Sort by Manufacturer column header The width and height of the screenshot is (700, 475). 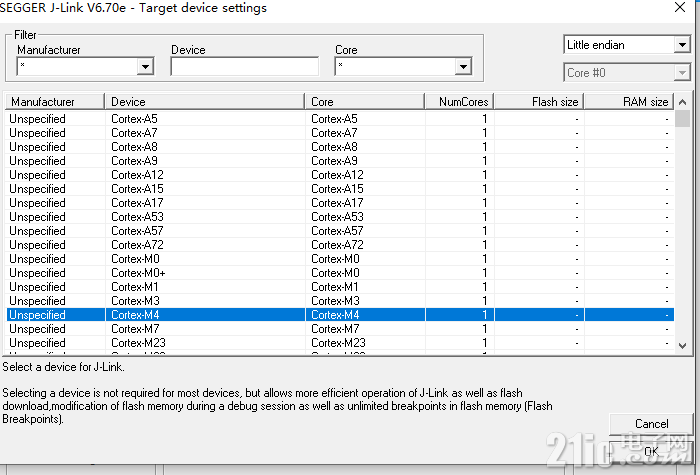tap(54, 102)
